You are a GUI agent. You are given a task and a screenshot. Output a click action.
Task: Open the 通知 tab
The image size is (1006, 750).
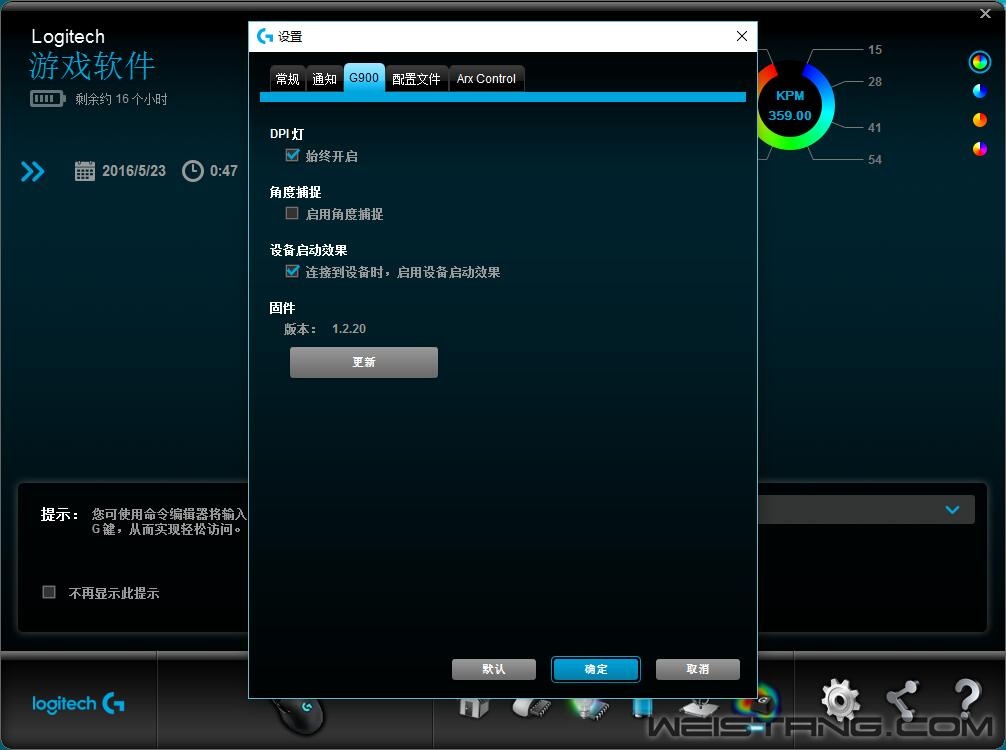coord(325,79)
